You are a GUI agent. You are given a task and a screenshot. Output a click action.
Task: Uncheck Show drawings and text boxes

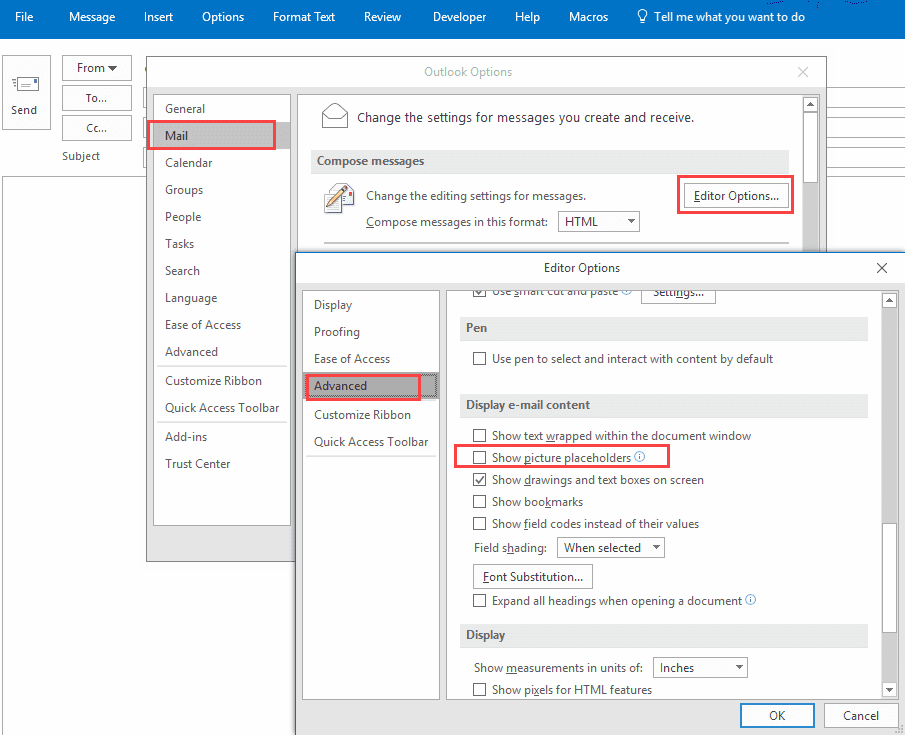[x=480, y=480]
